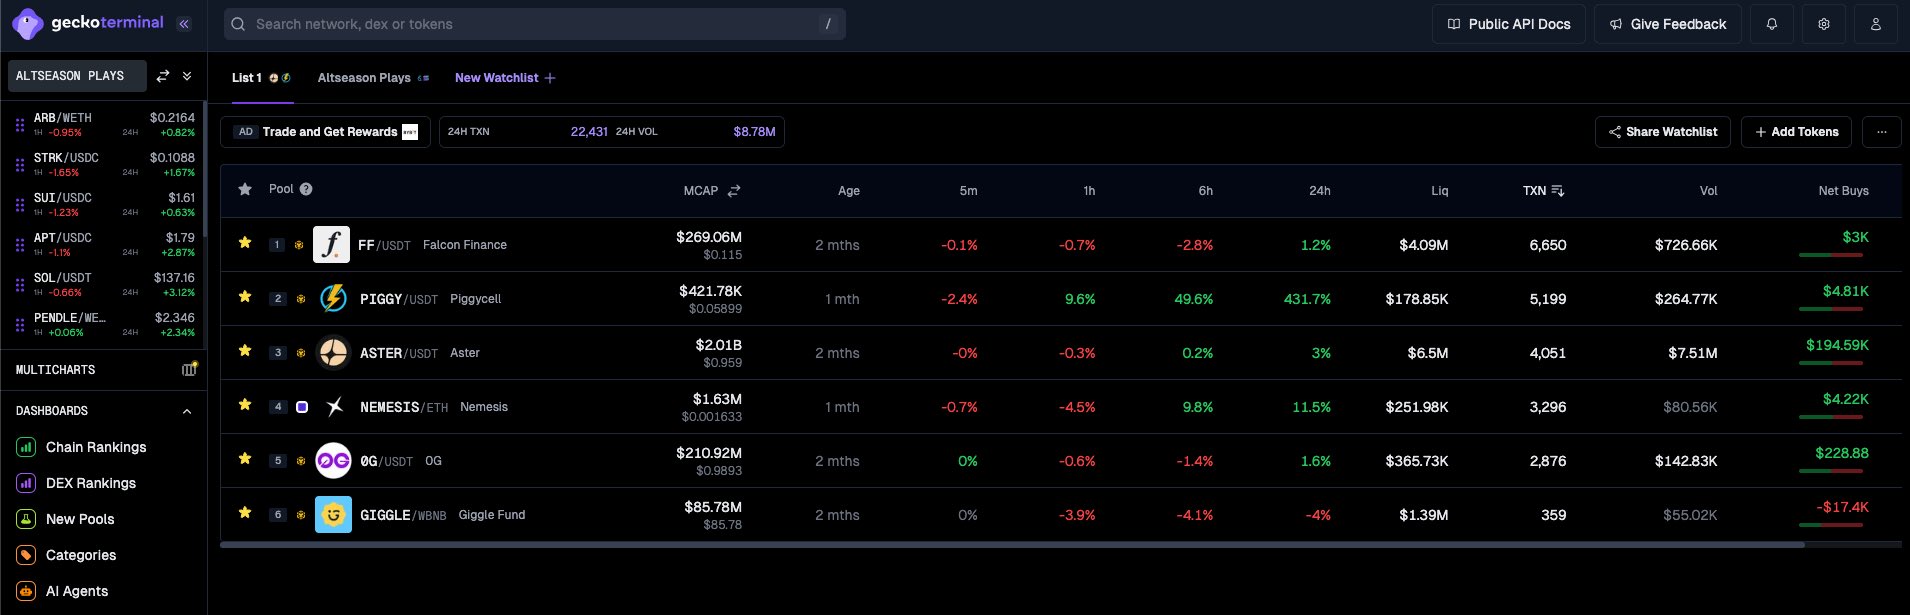Screen dimensions: 1910x615
Task: Expand the Altseason Plays watchlist chevron
Action: (187, 76)
